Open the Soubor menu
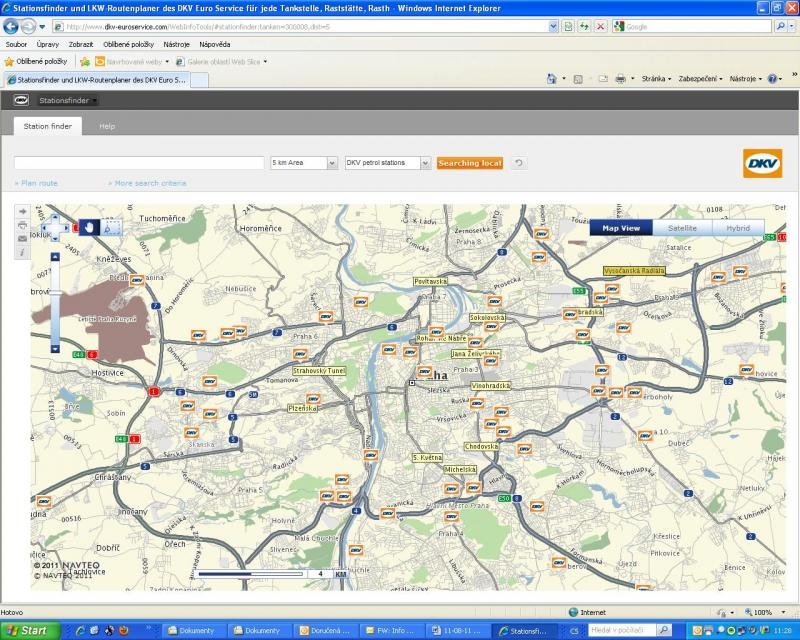The width and height of the screenshot is (800, 640). (16, 44)
